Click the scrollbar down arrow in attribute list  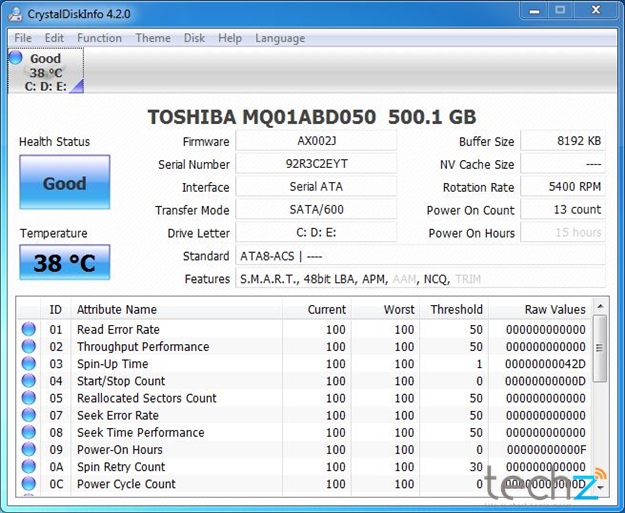point(600,487)
